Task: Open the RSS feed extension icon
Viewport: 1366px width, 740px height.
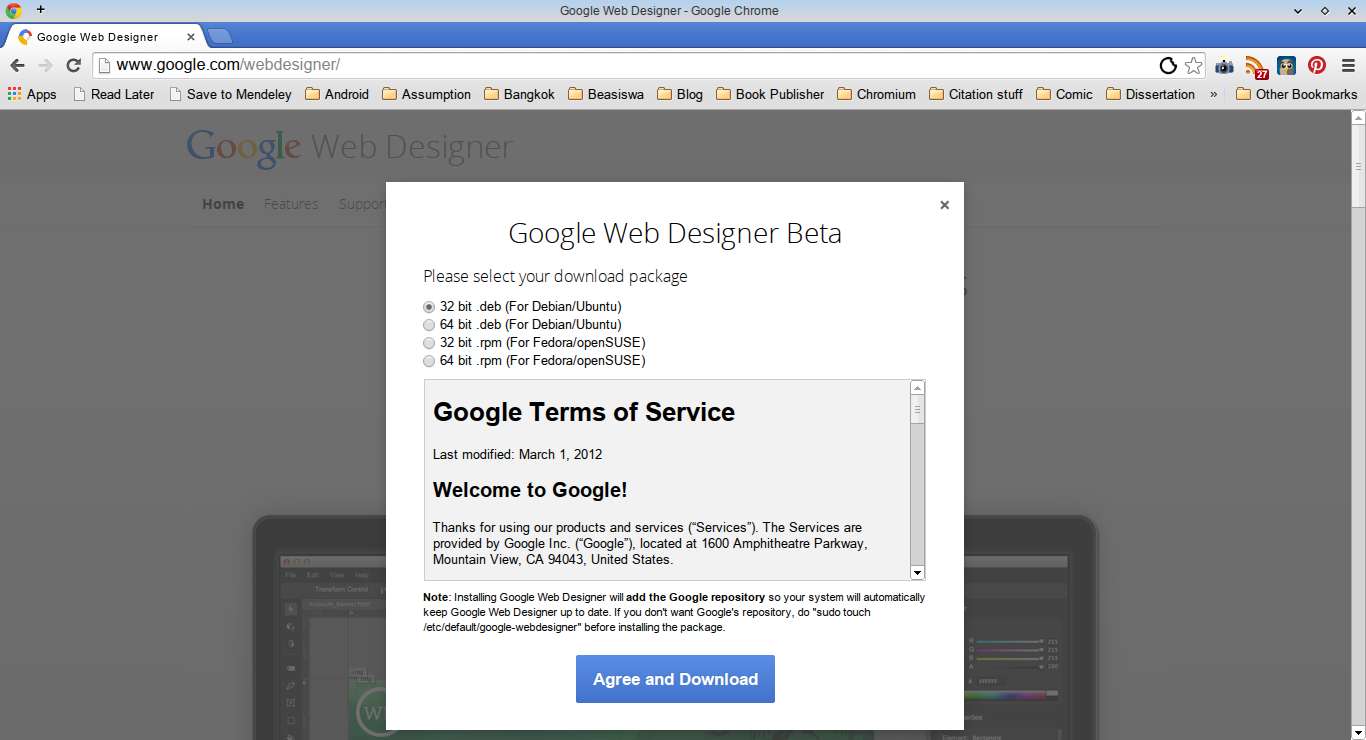Action: pyautogui.click(x=1255, y=67)
